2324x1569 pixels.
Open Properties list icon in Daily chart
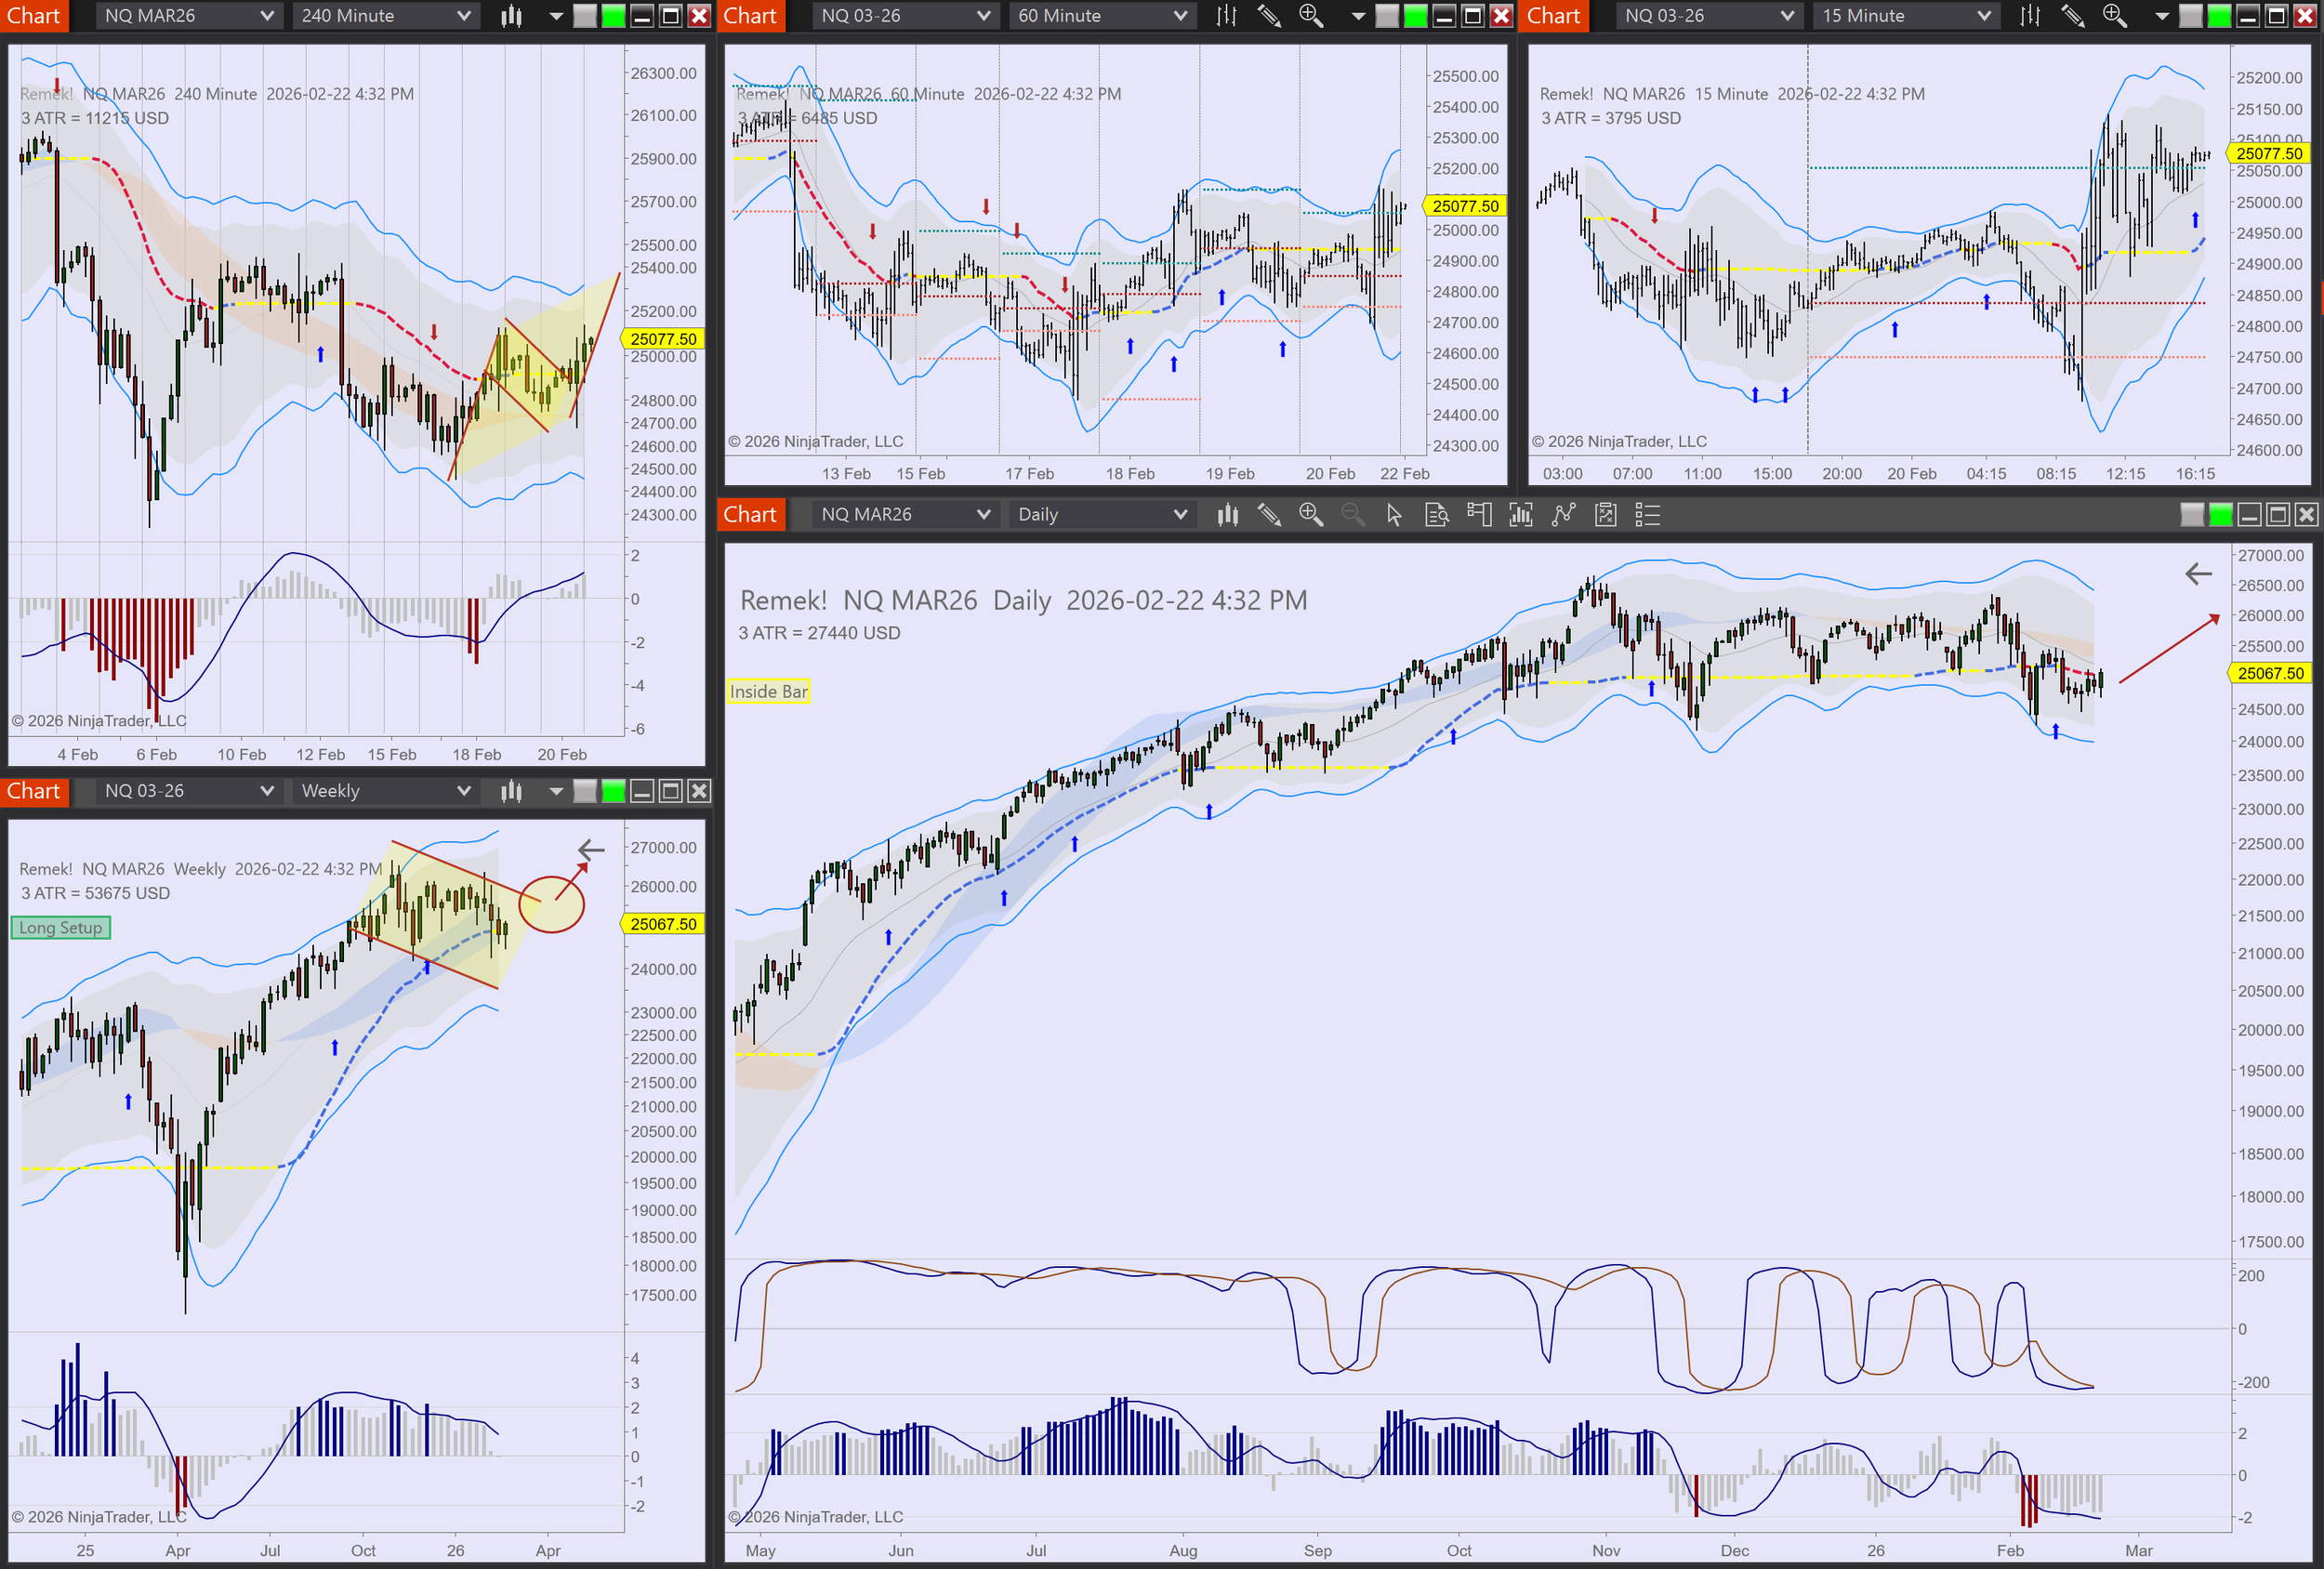coord(1647,515)
